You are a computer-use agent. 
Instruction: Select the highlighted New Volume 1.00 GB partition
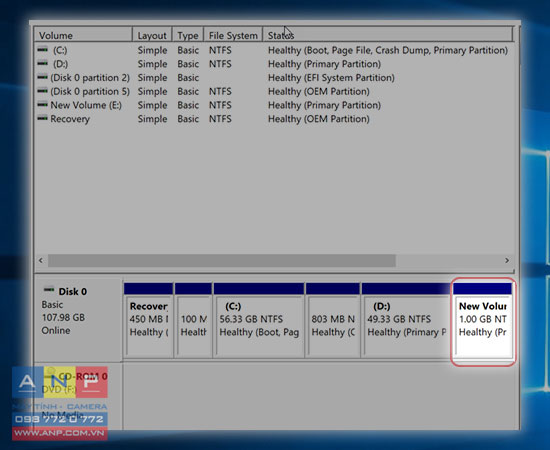pyautogui.click(x=483, y=321)
